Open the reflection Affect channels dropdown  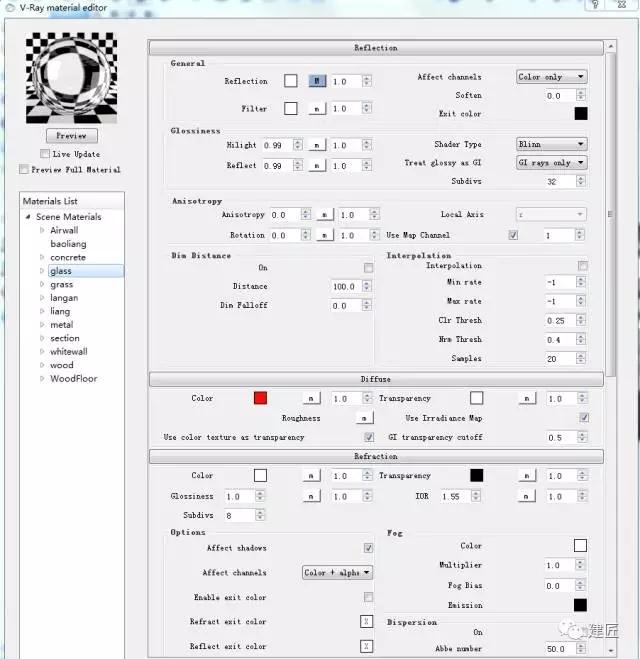pos(551,76)
